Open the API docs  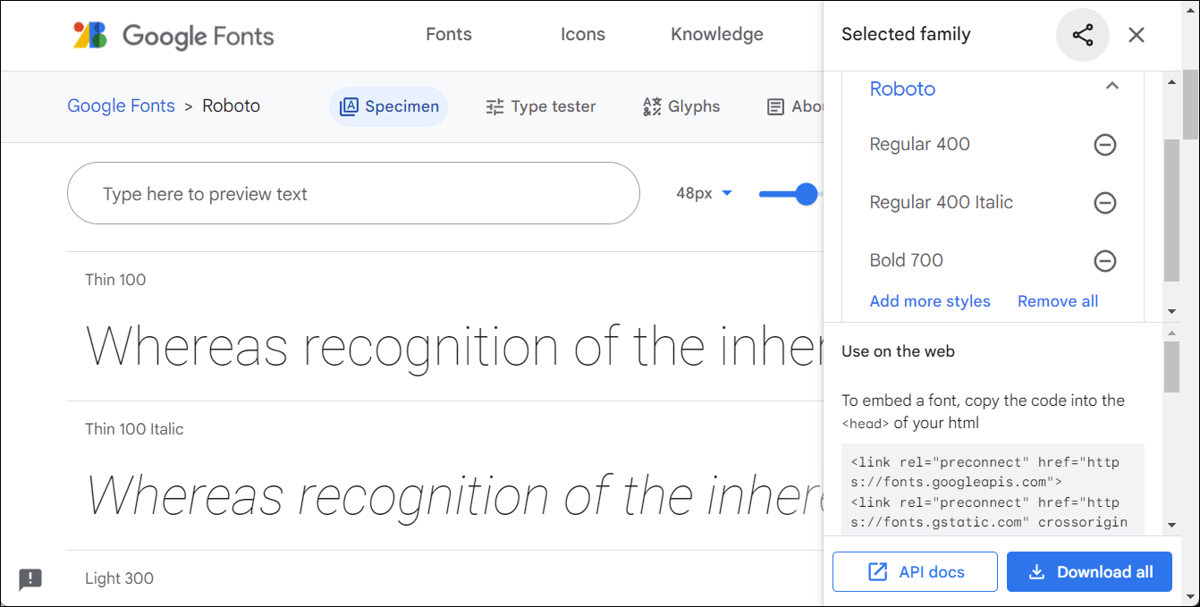914,571
